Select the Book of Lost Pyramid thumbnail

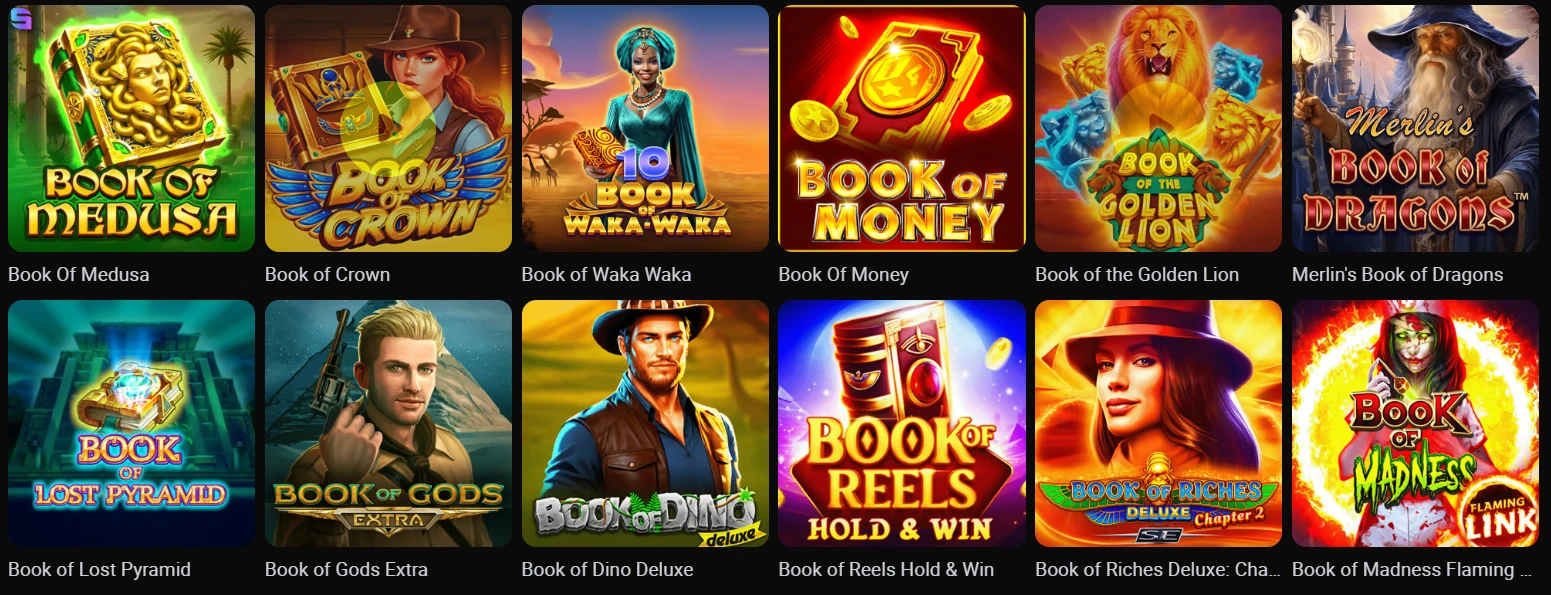[131, 423]
